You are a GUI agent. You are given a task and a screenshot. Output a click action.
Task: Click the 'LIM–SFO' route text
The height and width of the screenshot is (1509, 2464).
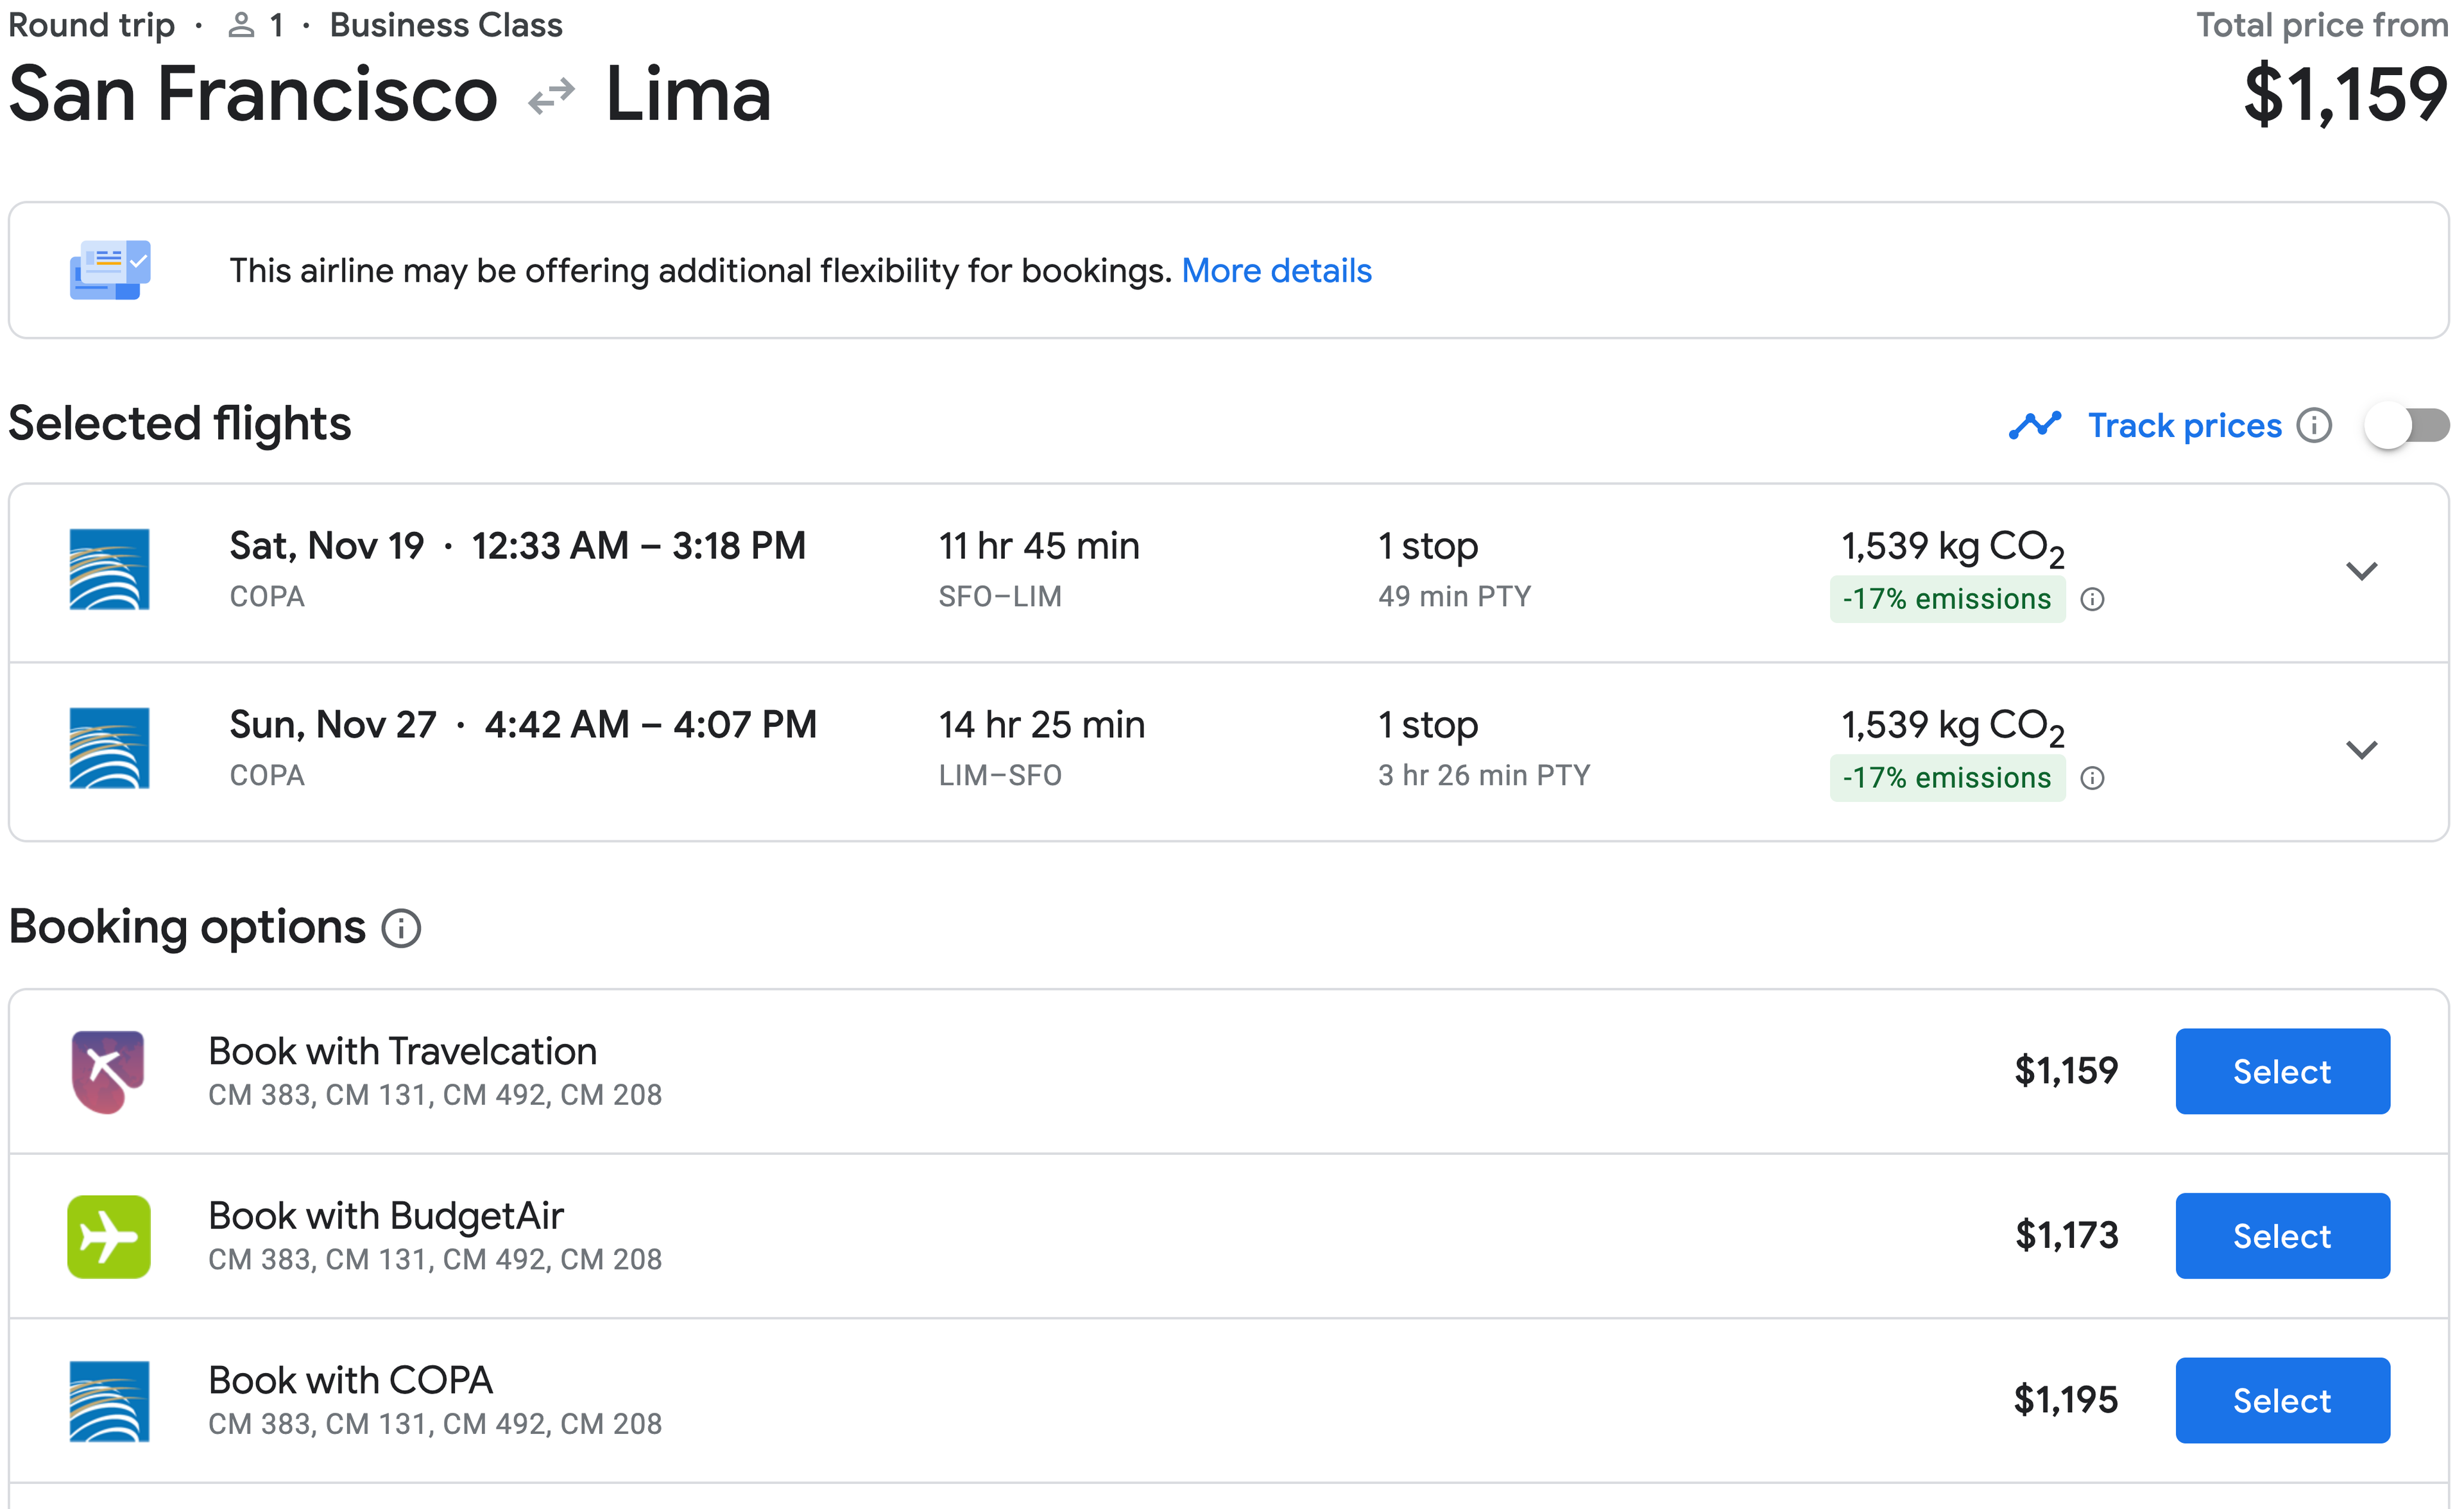coord(1000,775)
